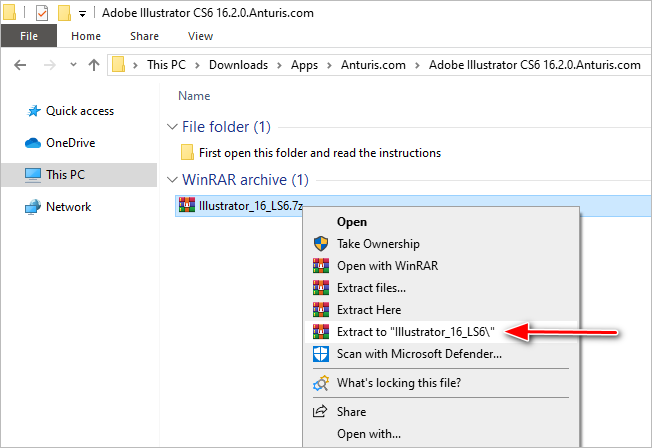Viewport: 652px width, 448px height.
Task: Switch to the View ribbon tab
Action: pyautogui.click(x=200, y=36)
